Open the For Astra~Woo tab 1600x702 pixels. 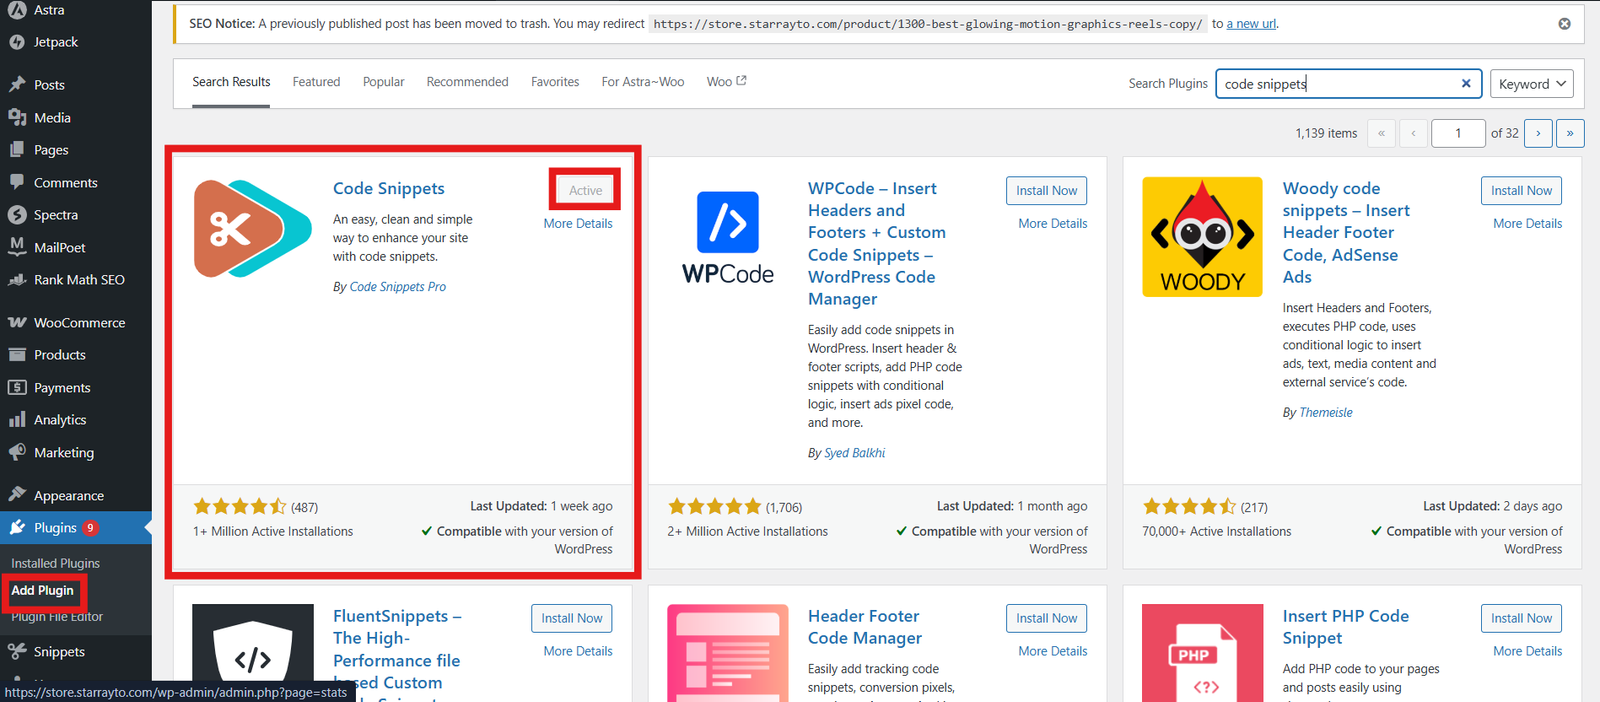tap(643, 82)
